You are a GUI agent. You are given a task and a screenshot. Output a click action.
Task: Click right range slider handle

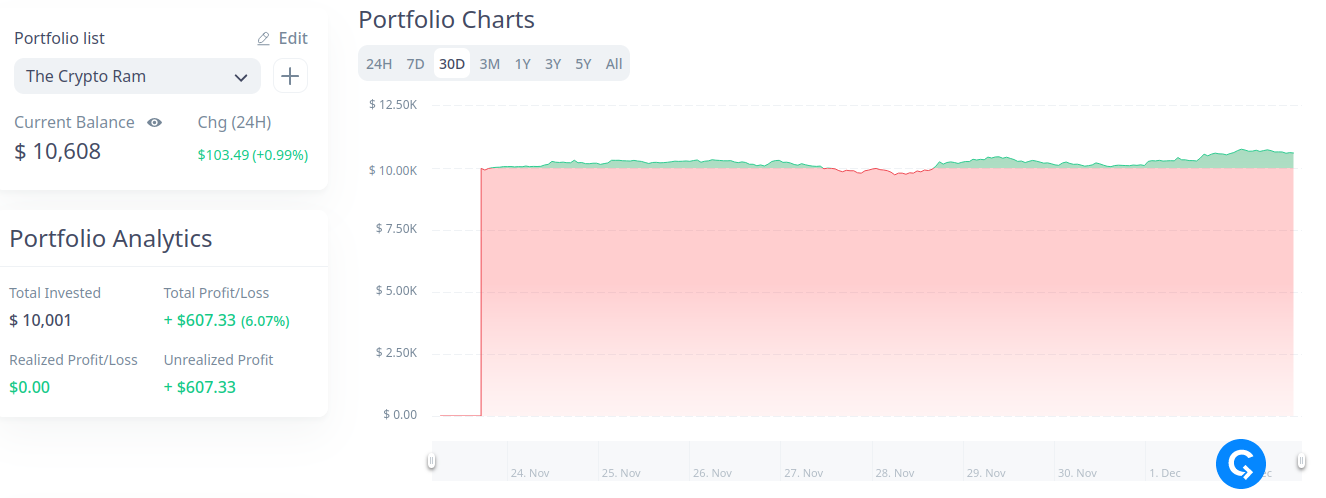pyautogui.click(x=1301, y=461)
